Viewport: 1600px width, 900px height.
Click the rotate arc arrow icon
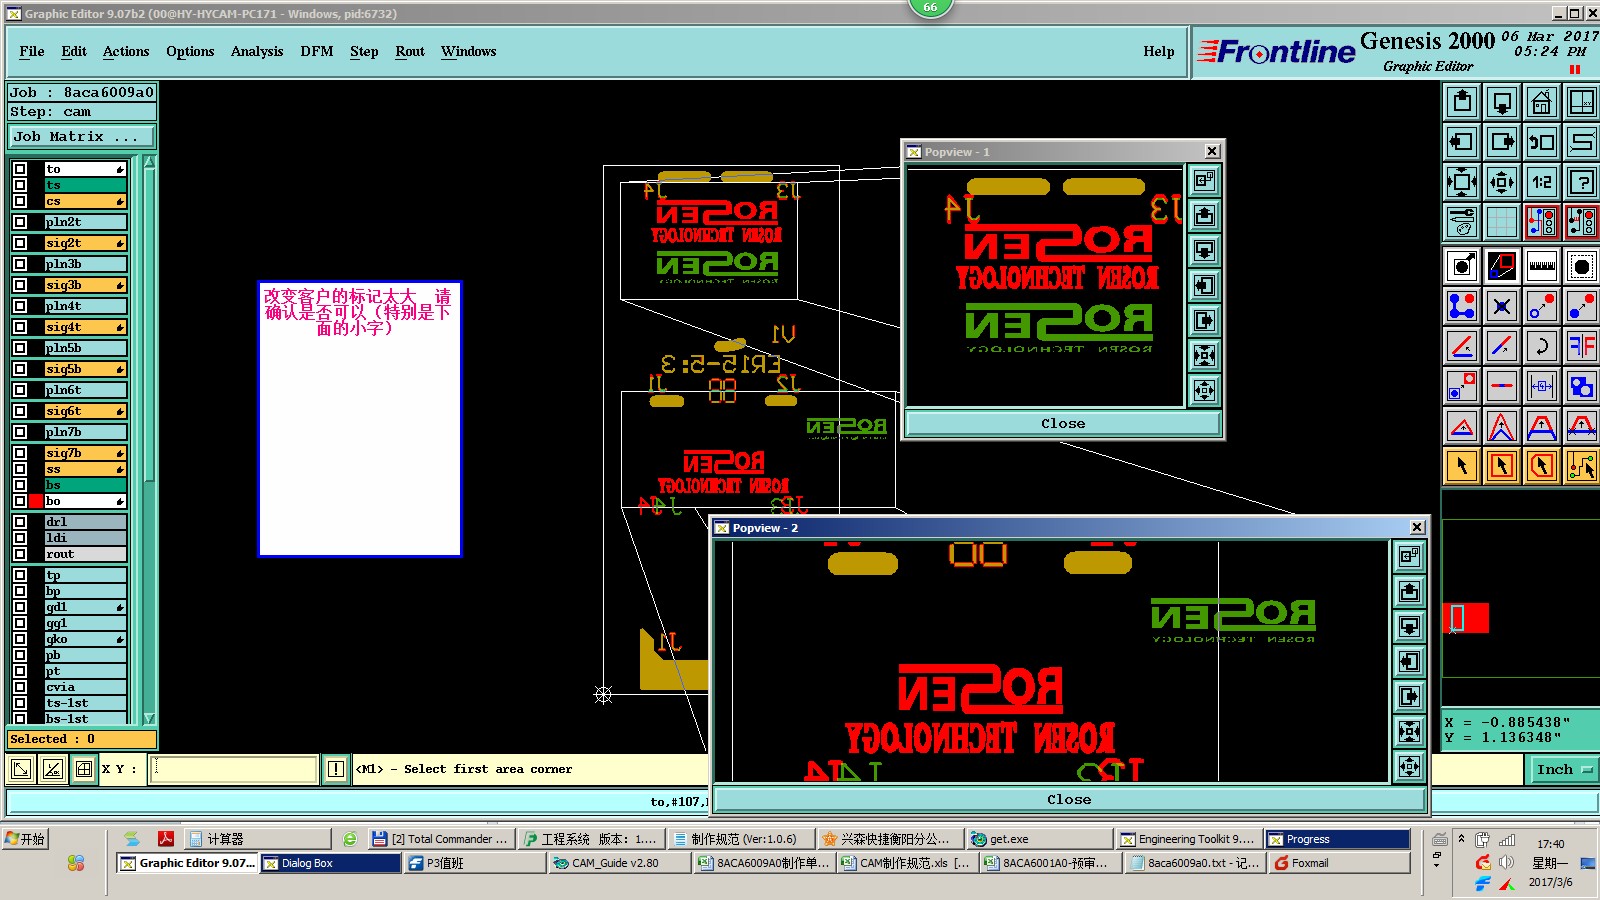pos(1542,346)
